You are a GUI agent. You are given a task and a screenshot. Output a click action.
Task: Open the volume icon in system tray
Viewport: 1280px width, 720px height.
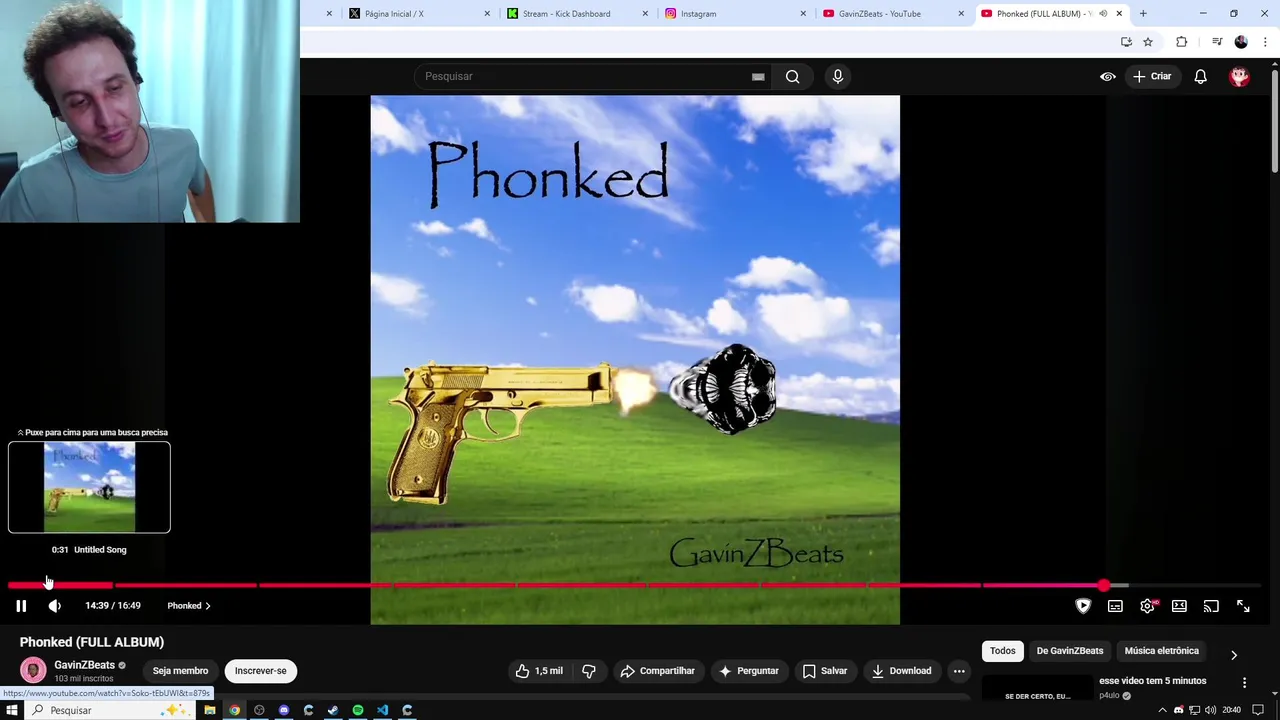click(1210, 711)
